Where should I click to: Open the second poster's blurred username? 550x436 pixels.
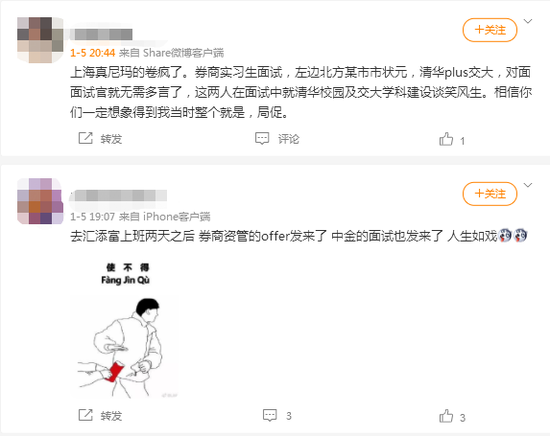point(119,196)
